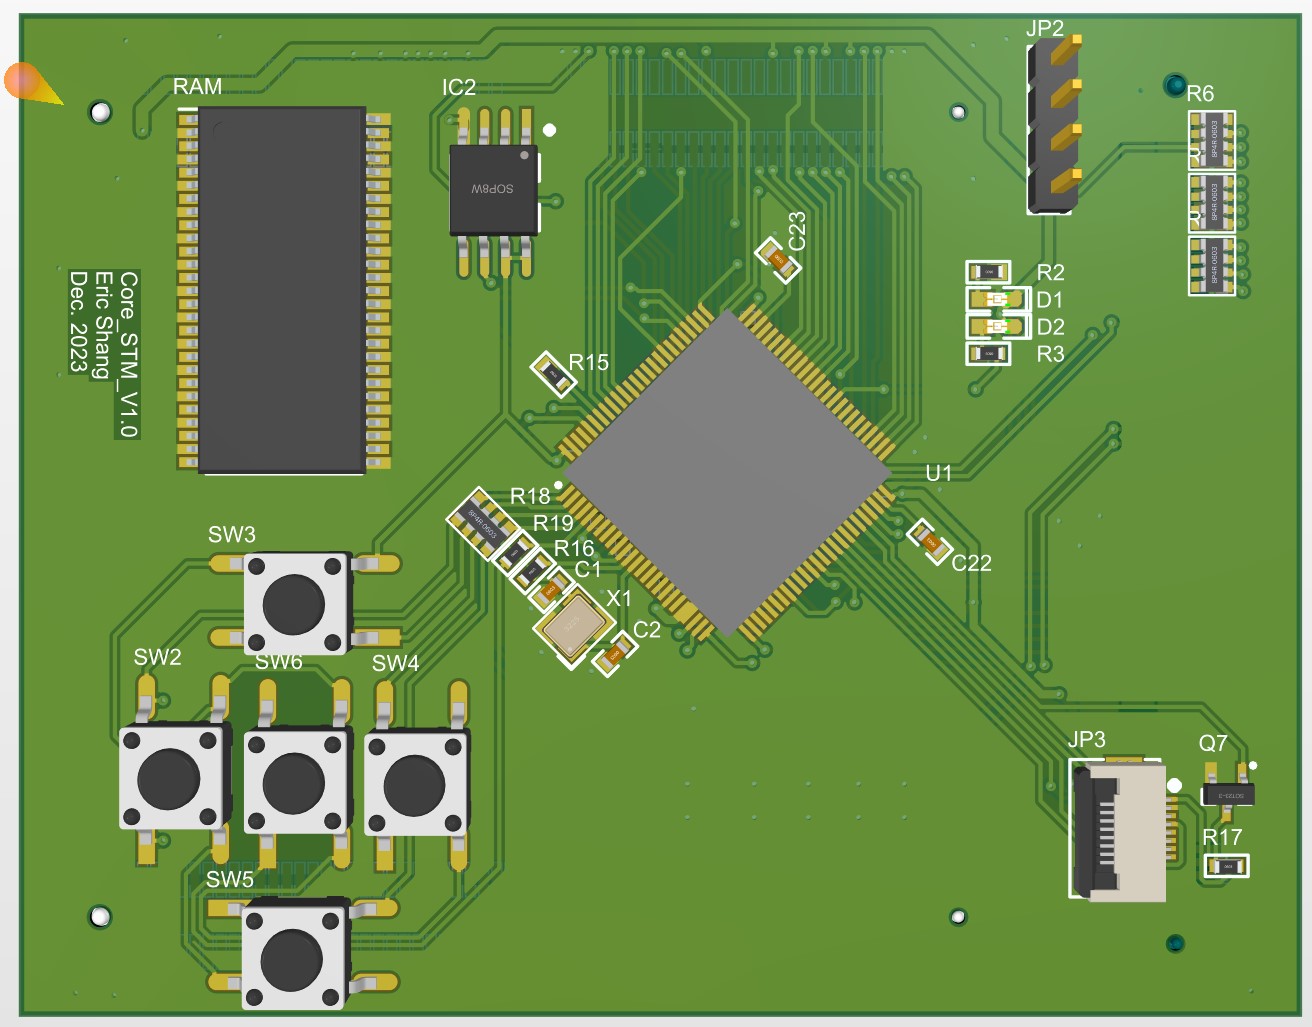Select the Q7 transistor
Image resolution: width=1312 pixels, height=1027 pixels.
coord(1227,793)
